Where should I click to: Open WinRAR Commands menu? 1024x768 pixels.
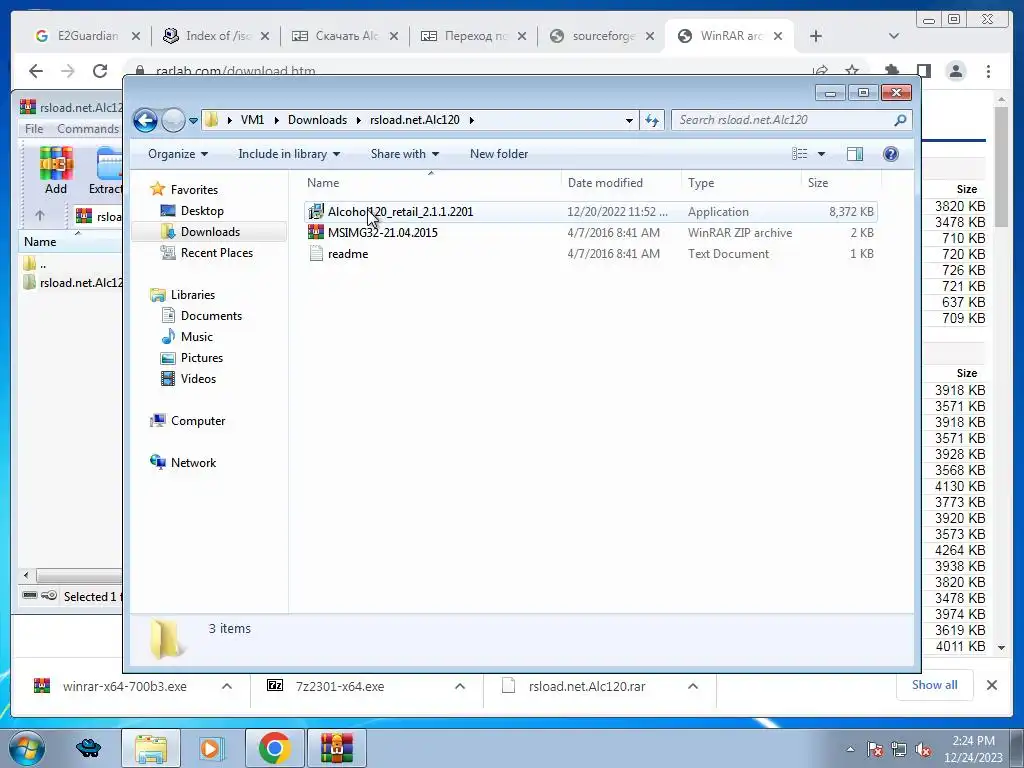click(88, 129)
